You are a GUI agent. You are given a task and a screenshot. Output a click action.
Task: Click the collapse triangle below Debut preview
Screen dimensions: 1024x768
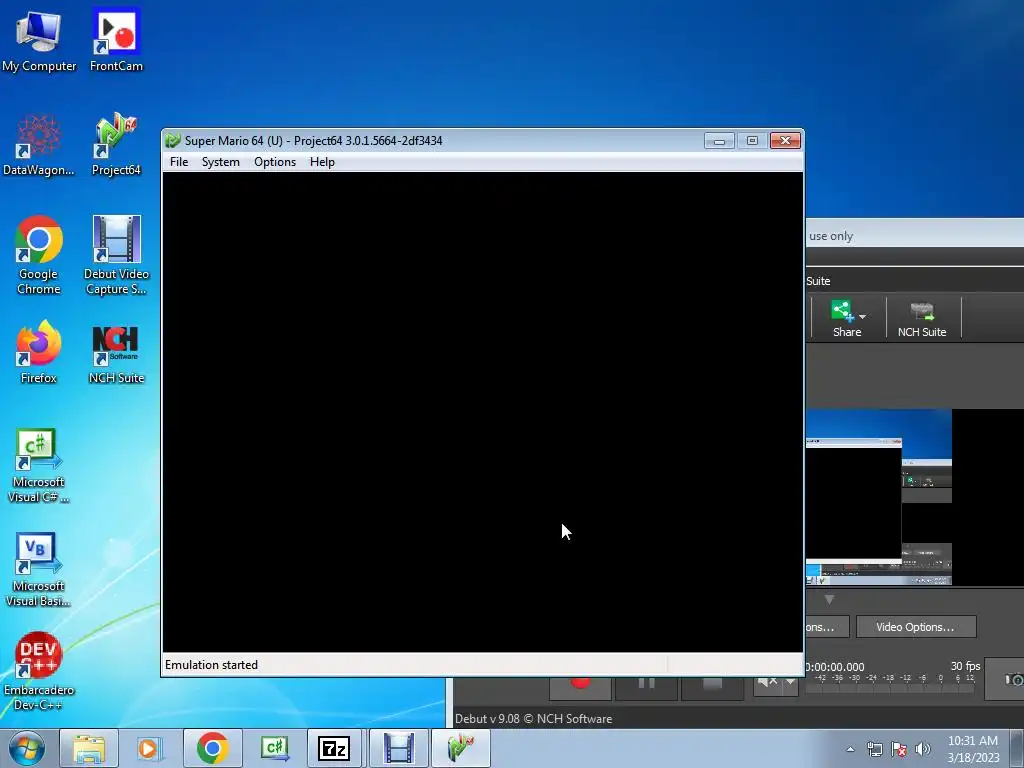[x=829, y=600]
